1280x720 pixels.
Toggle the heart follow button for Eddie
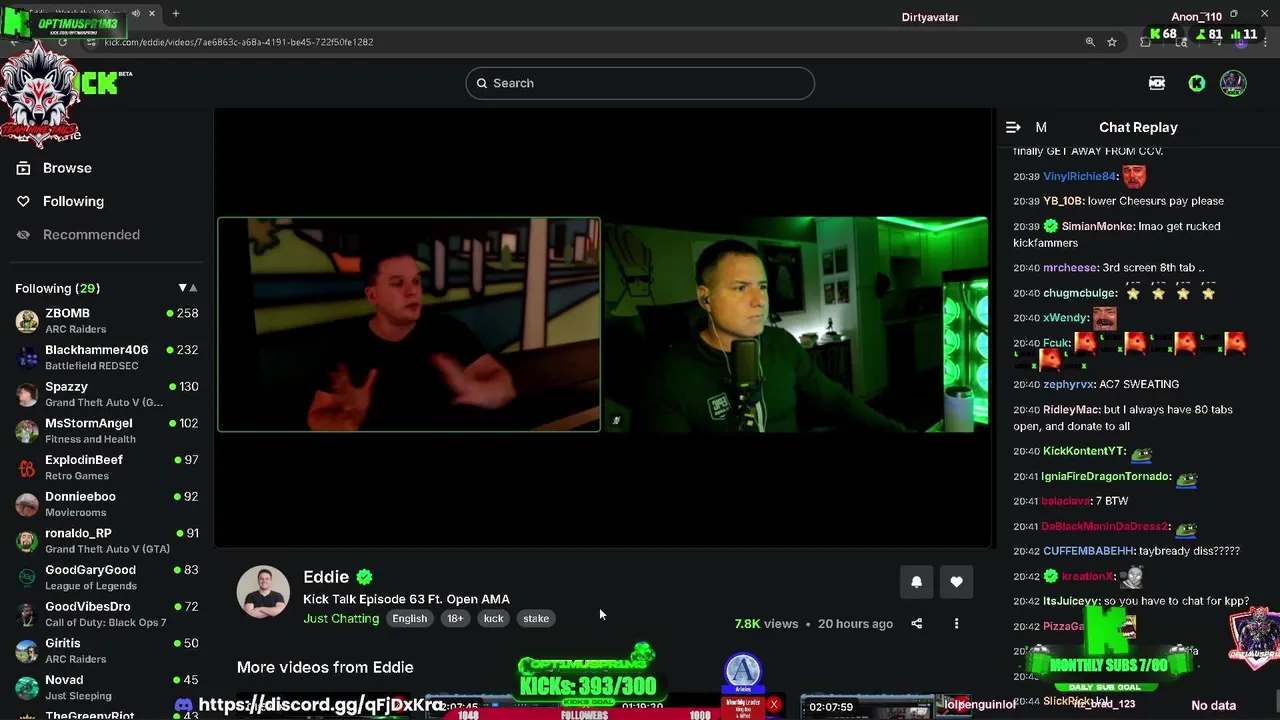point(956,582)
